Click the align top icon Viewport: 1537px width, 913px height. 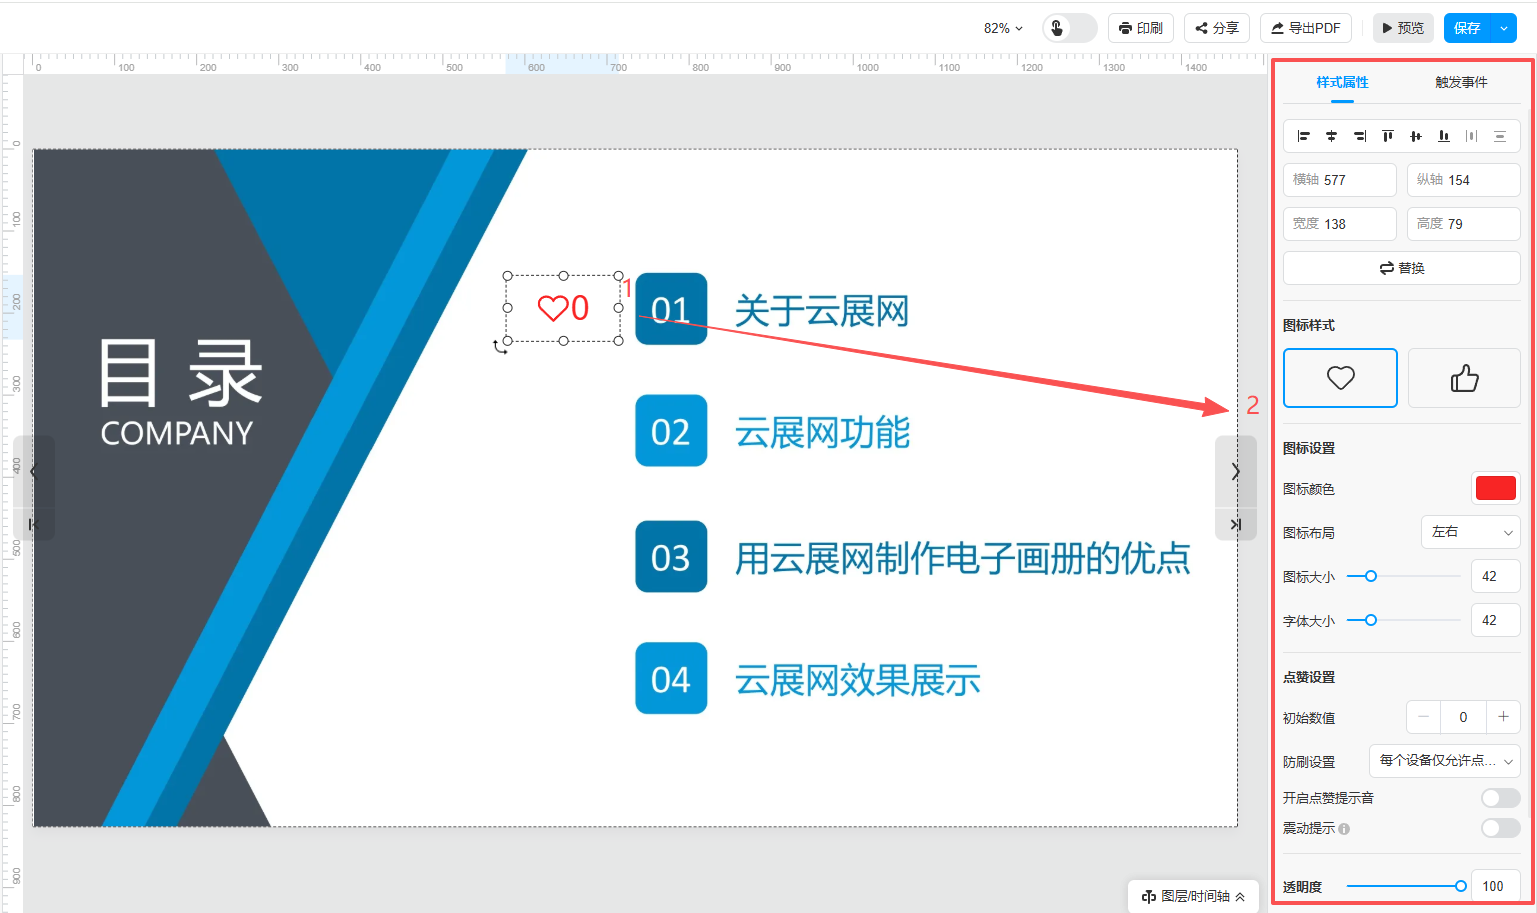[x=1387, y=136]
